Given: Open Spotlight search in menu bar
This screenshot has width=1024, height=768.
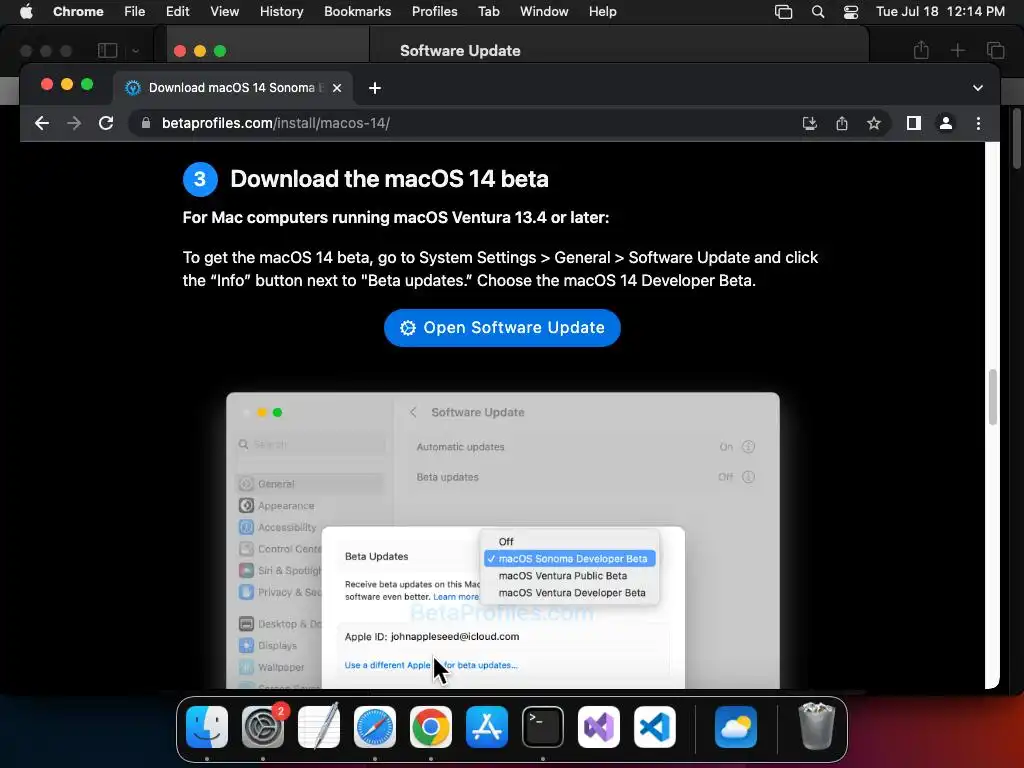Looking at the screenshot, I should 818,12.
